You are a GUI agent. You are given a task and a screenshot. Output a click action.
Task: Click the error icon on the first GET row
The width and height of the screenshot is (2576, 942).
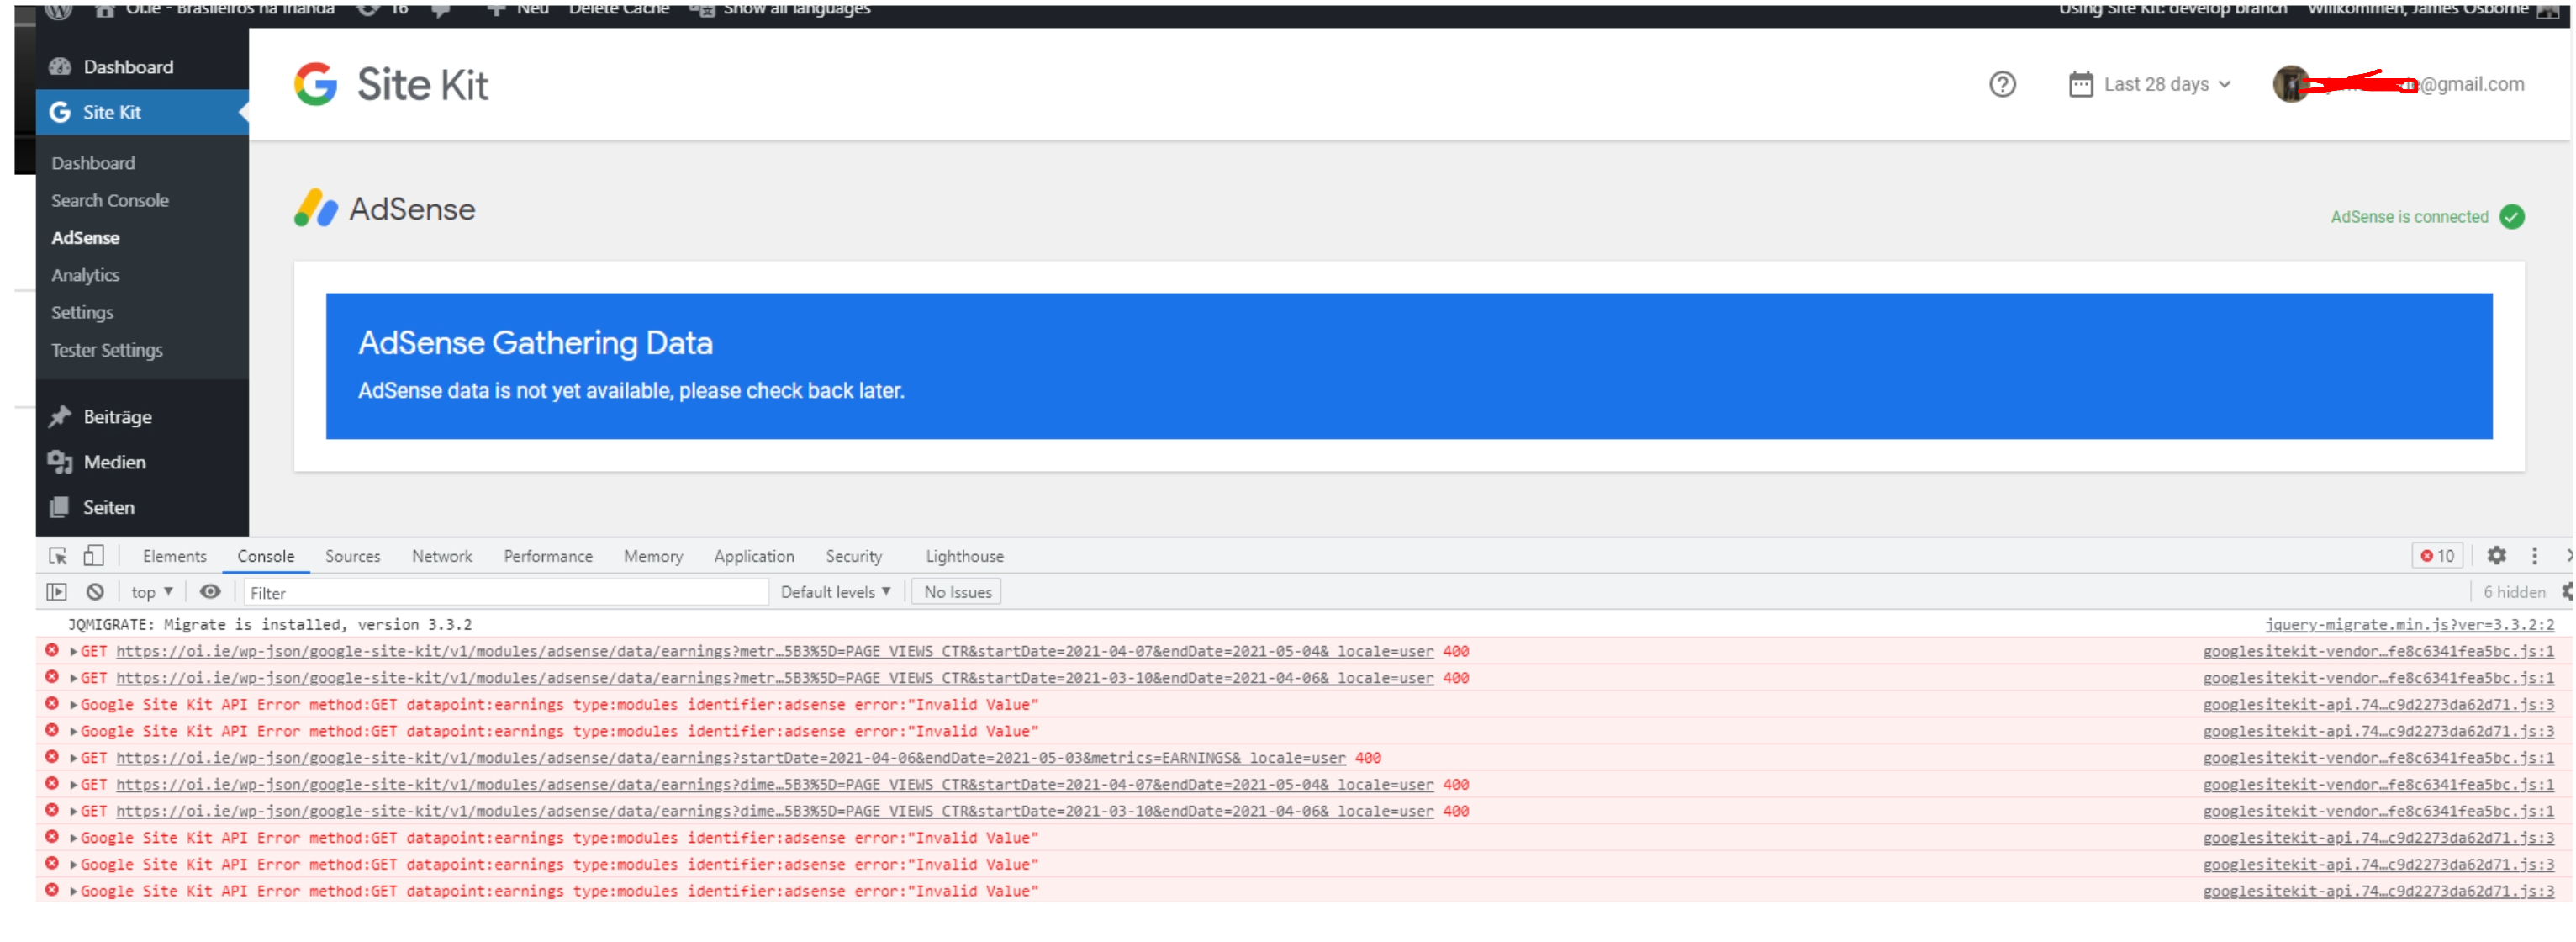pos(52,650)
